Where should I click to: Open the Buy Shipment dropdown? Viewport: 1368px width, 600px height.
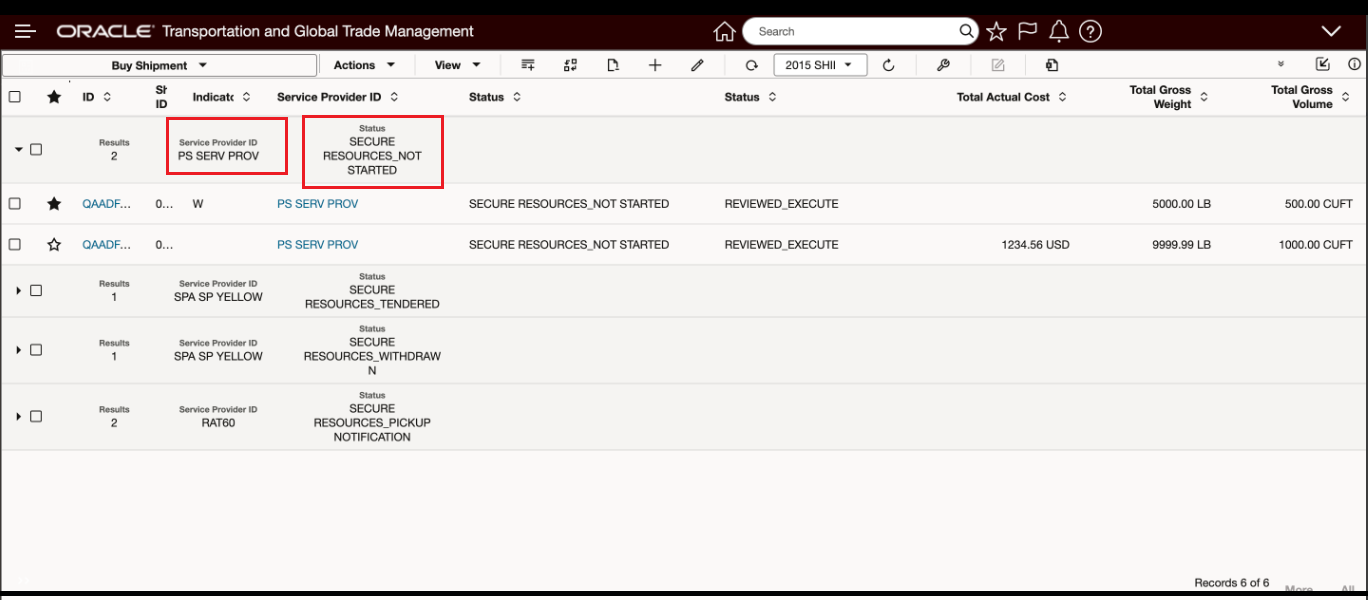(x=159, y=65)
